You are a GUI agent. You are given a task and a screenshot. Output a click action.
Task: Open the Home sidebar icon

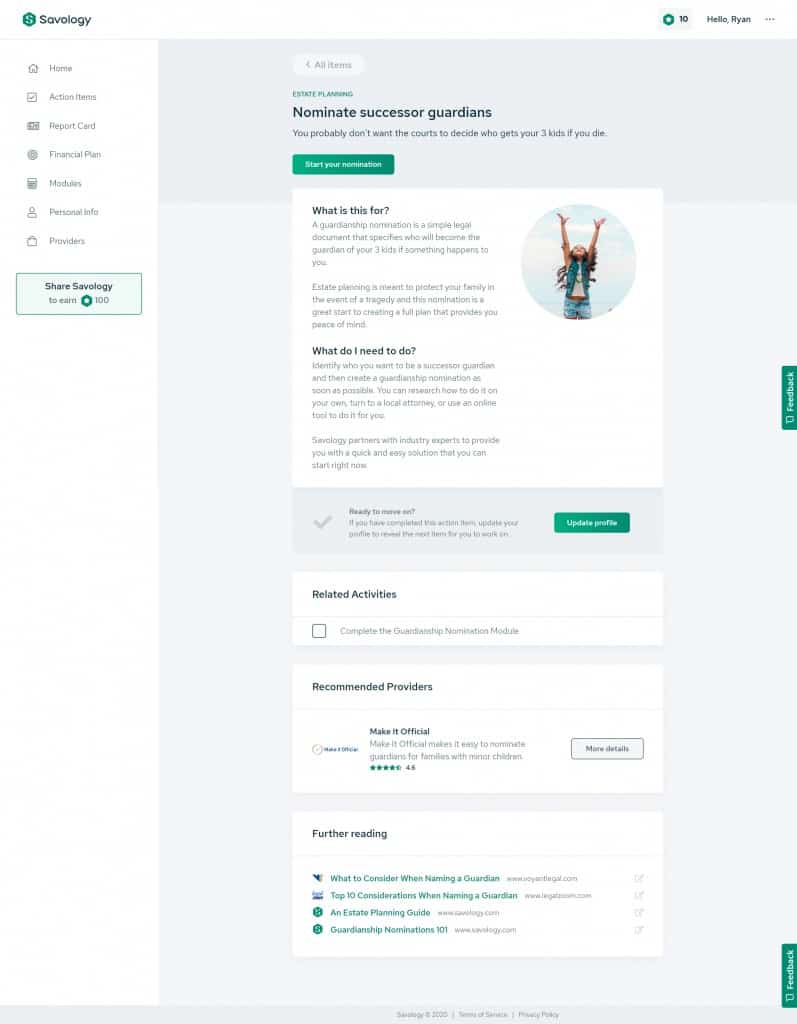[33, 69]
